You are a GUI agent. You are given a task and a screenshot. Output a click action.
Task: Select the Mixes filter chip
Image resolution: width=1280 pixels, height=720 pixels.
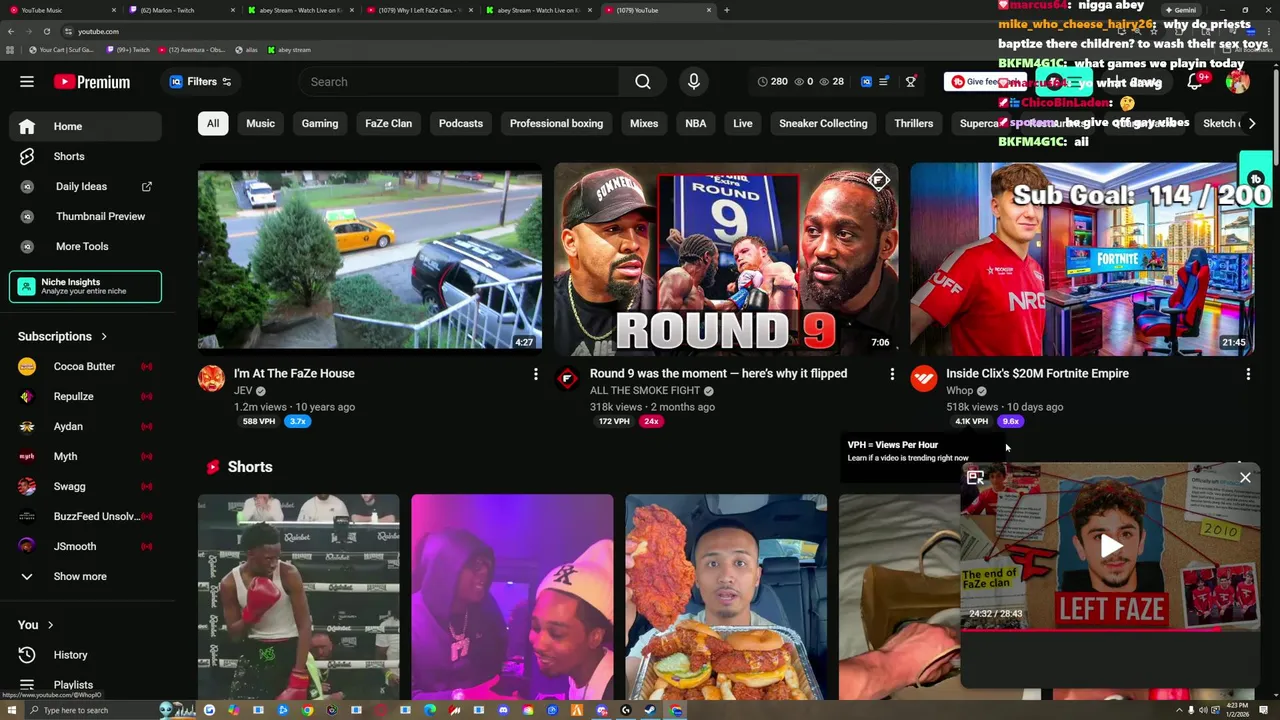coord(644,124)
